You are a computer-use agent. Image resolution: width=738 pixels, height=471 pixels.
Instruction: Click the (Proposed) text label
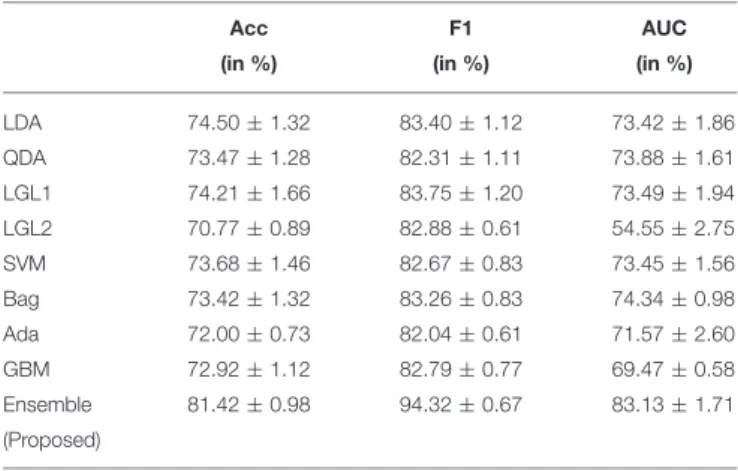click(x=52, y=440)
